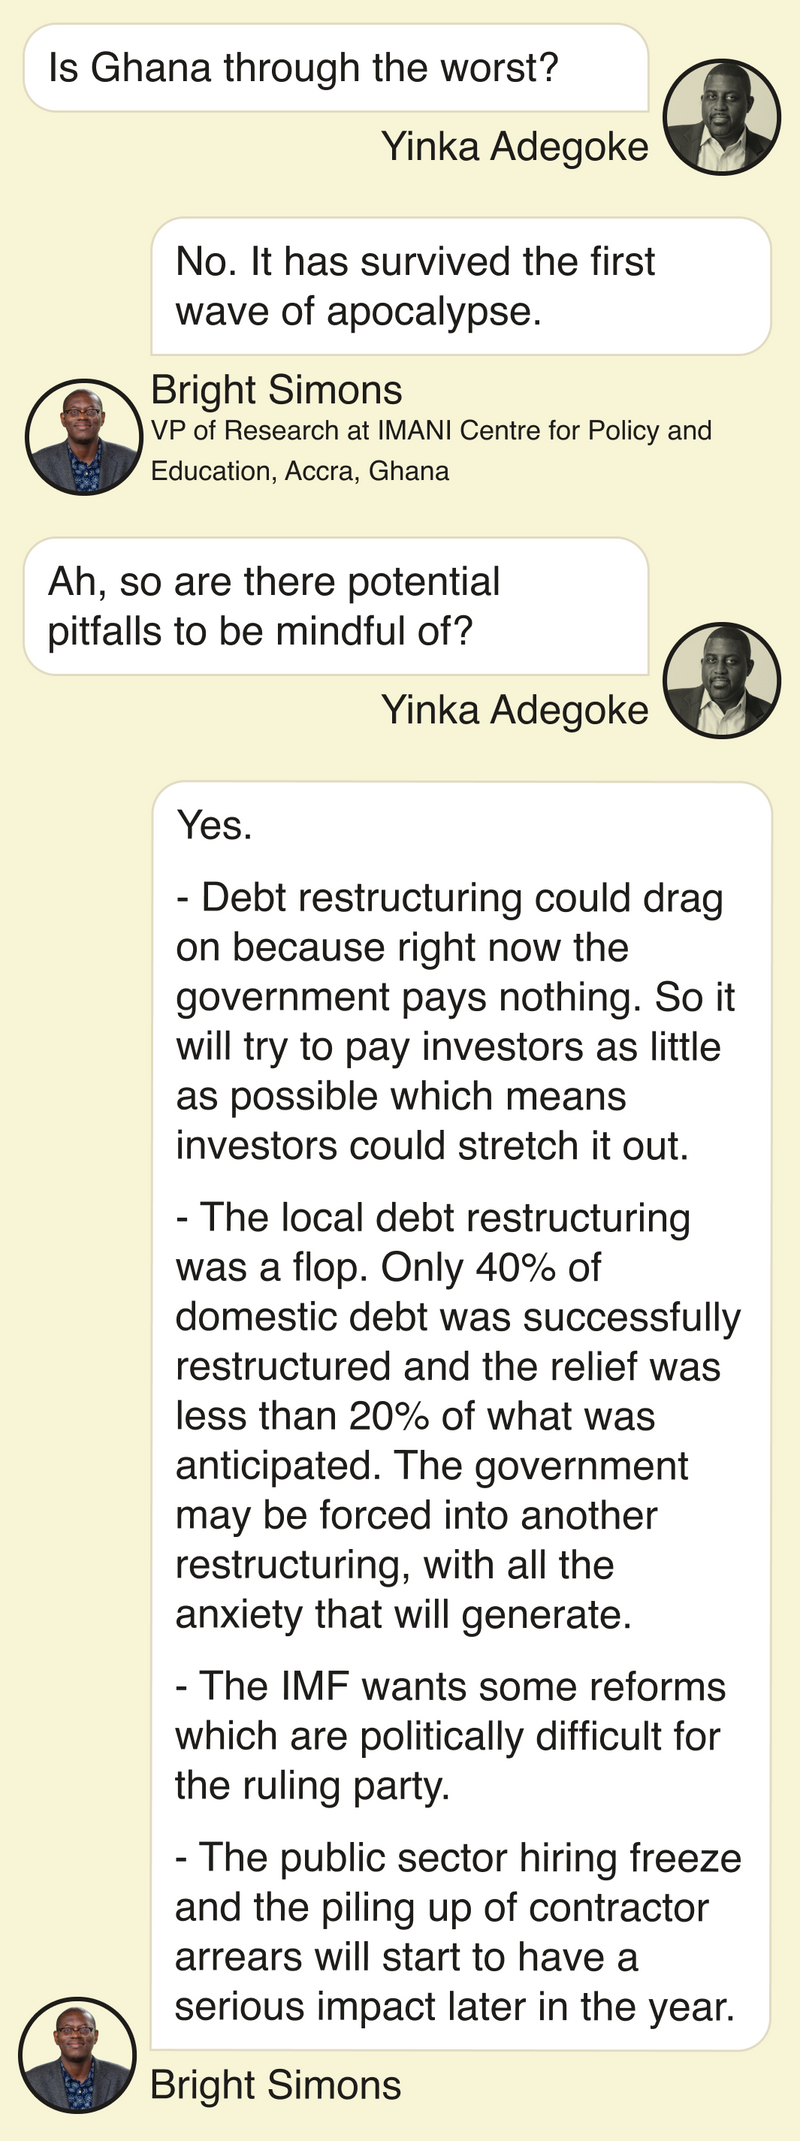800x2141 pixels.
Task: Click the public sector hiring freeze paragraph
Action: (x=458, y=1931)
